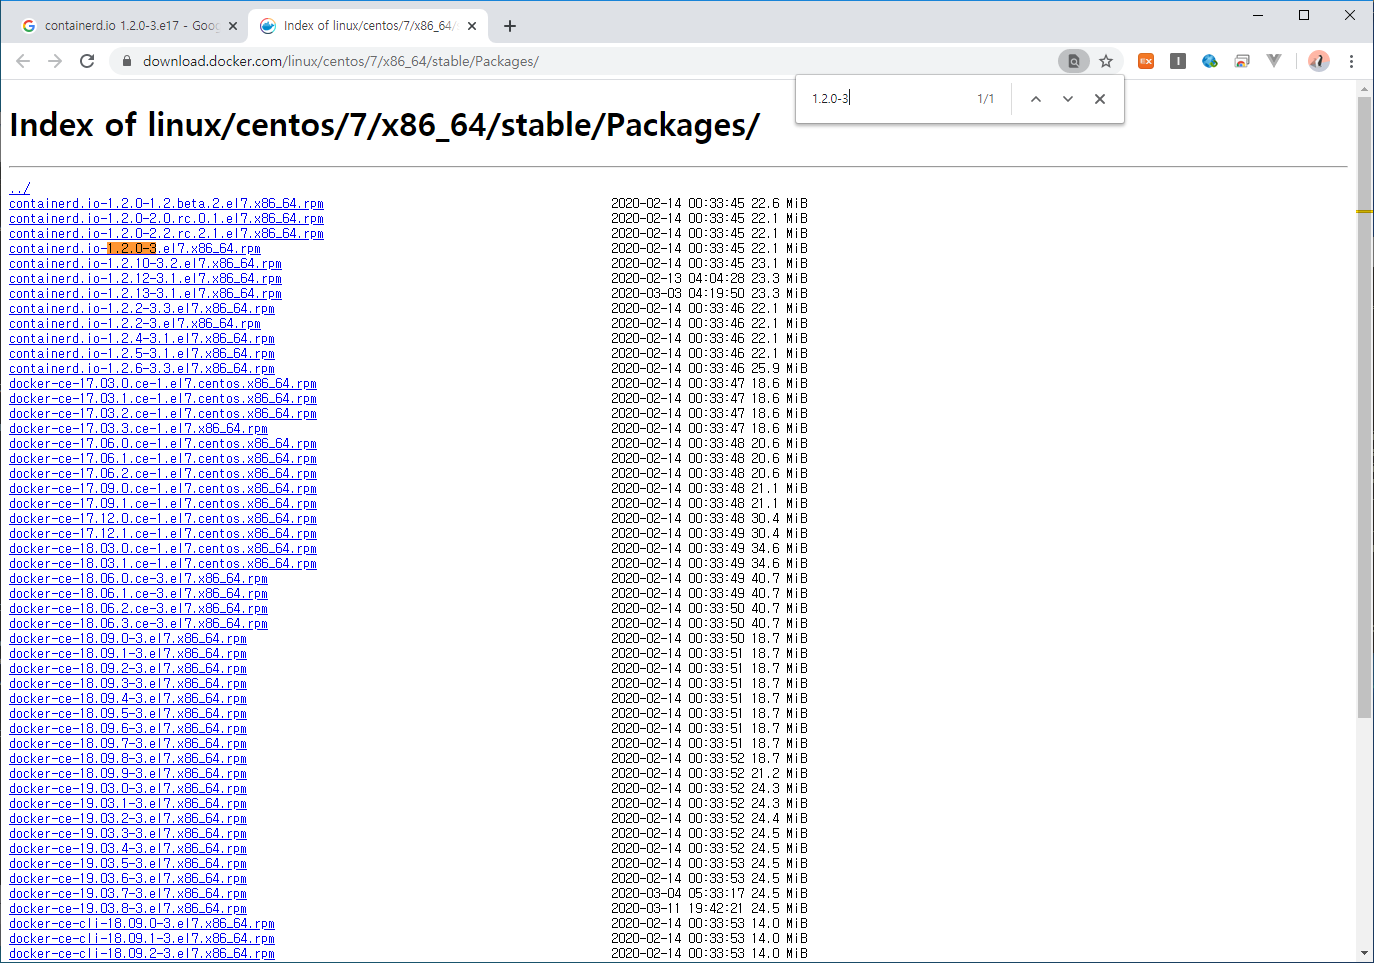This screenshot has width=1374, height=963.
Task: Download docker-ce-17.09.1.ce-1.el7.centos rpm
Action: pos(163,503)
